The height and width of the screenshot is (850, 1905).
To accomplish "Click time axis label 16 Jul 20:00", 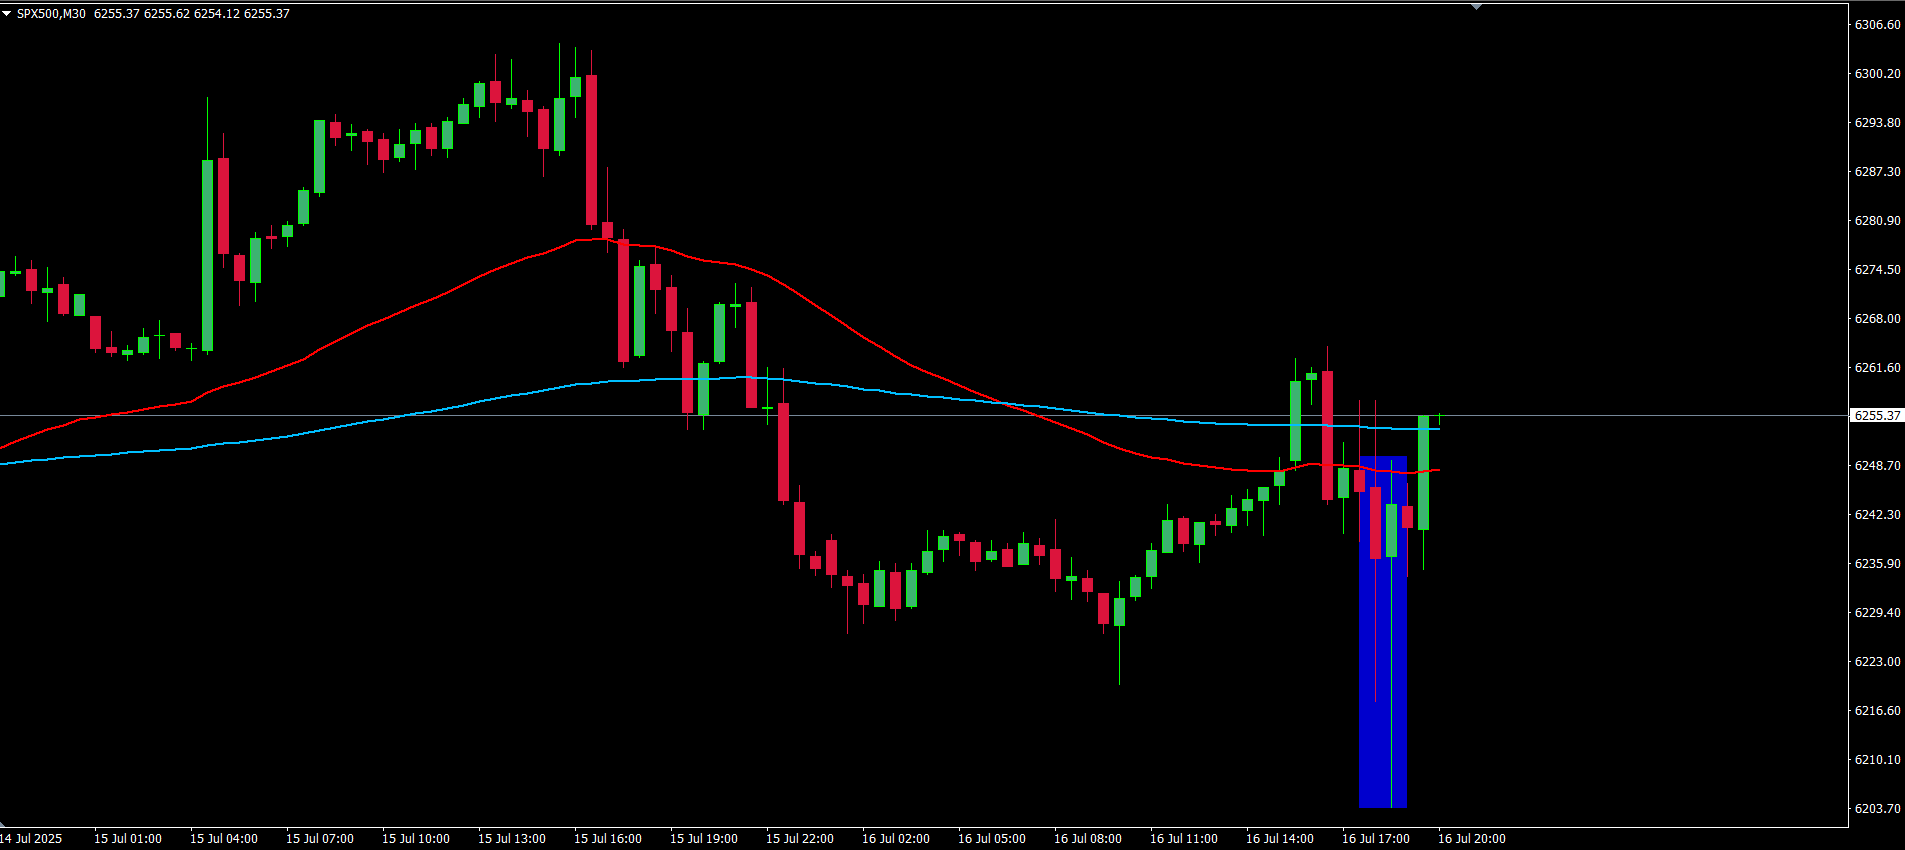I will 1472,839.
